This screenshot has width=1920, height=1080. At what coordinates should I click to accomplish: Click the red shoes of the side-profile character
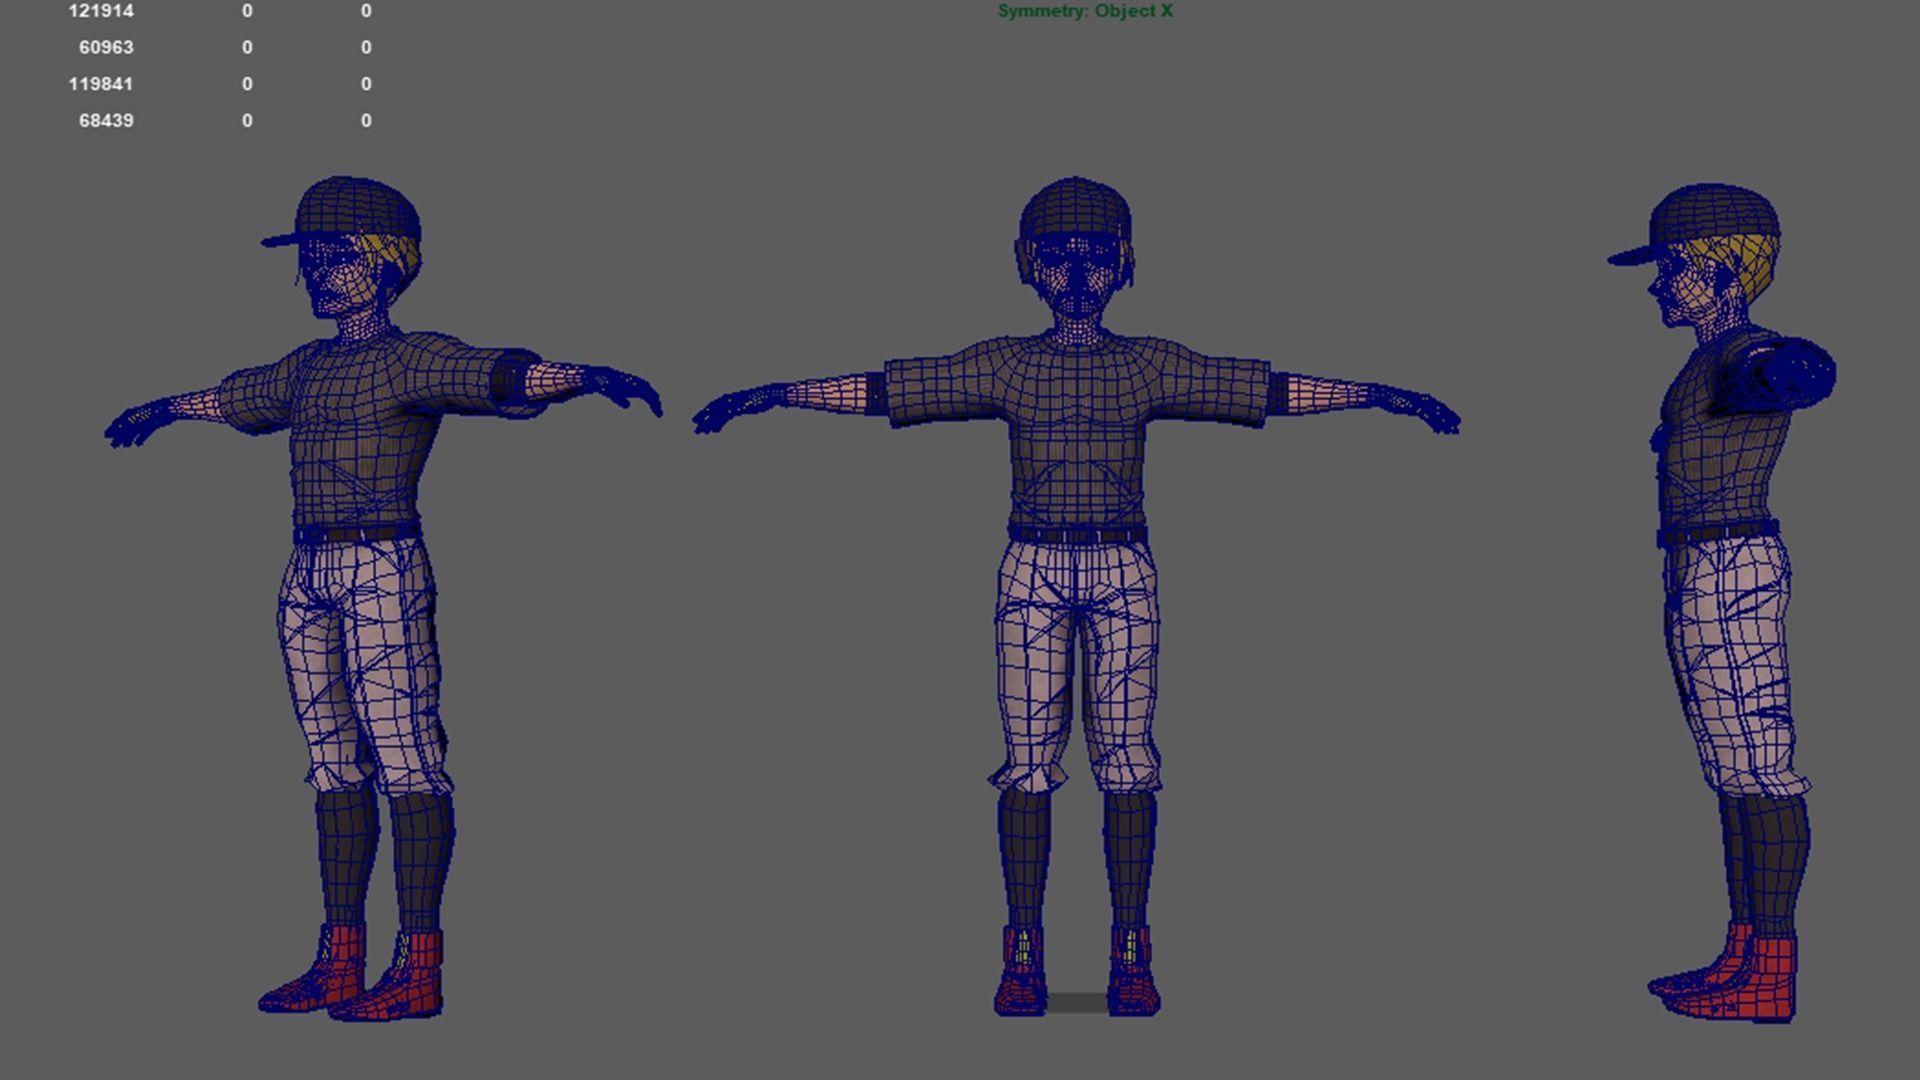1724,976
